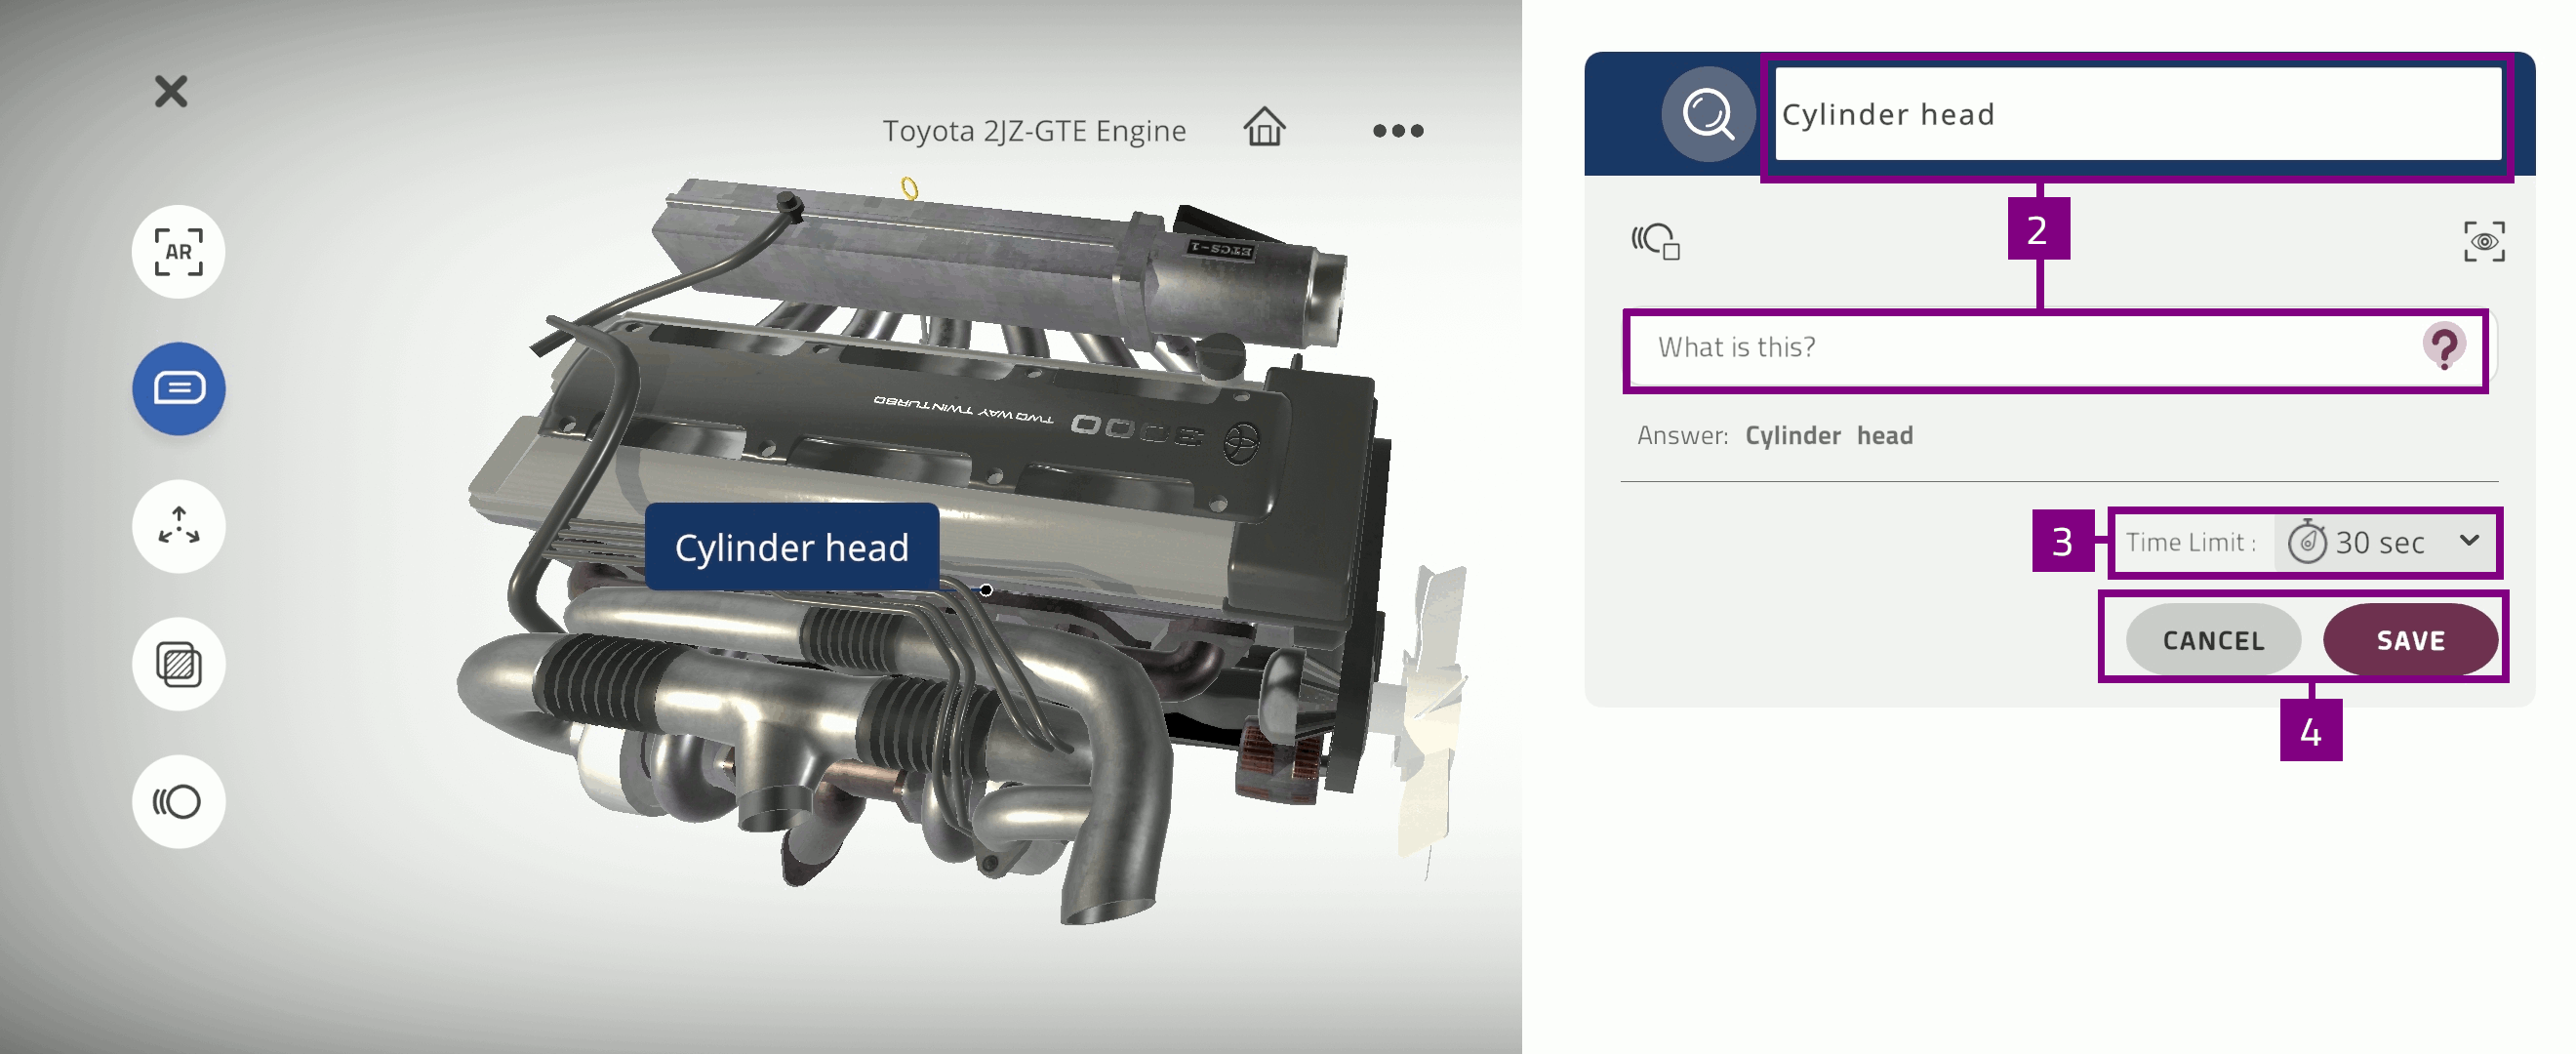Click the Toyota 2JZ-GTE Engine title

[1033, 131]
